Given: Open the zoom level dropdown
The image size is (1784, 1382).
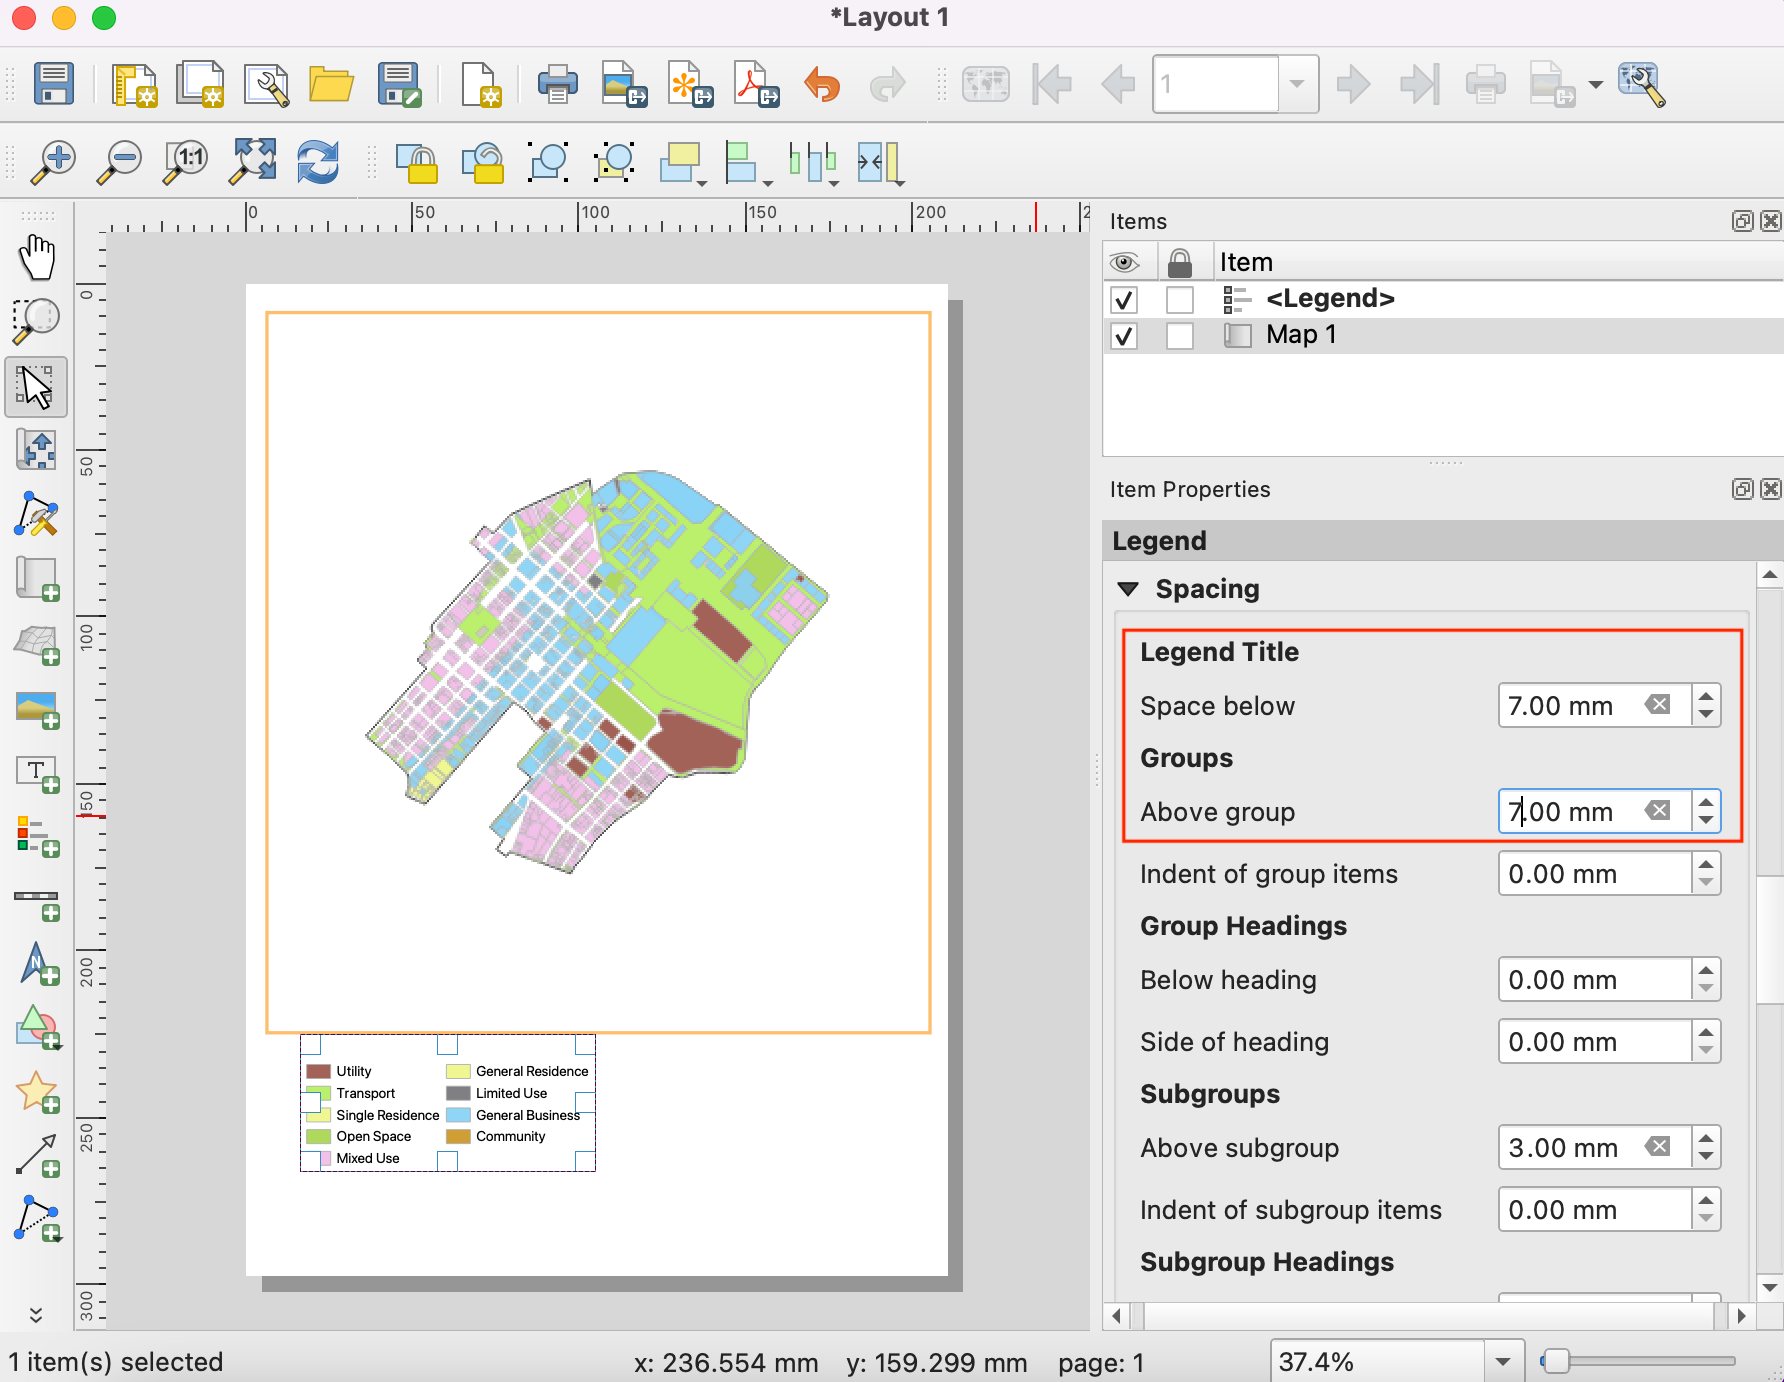Looking at the screenshot, I should (1502, 1362).
